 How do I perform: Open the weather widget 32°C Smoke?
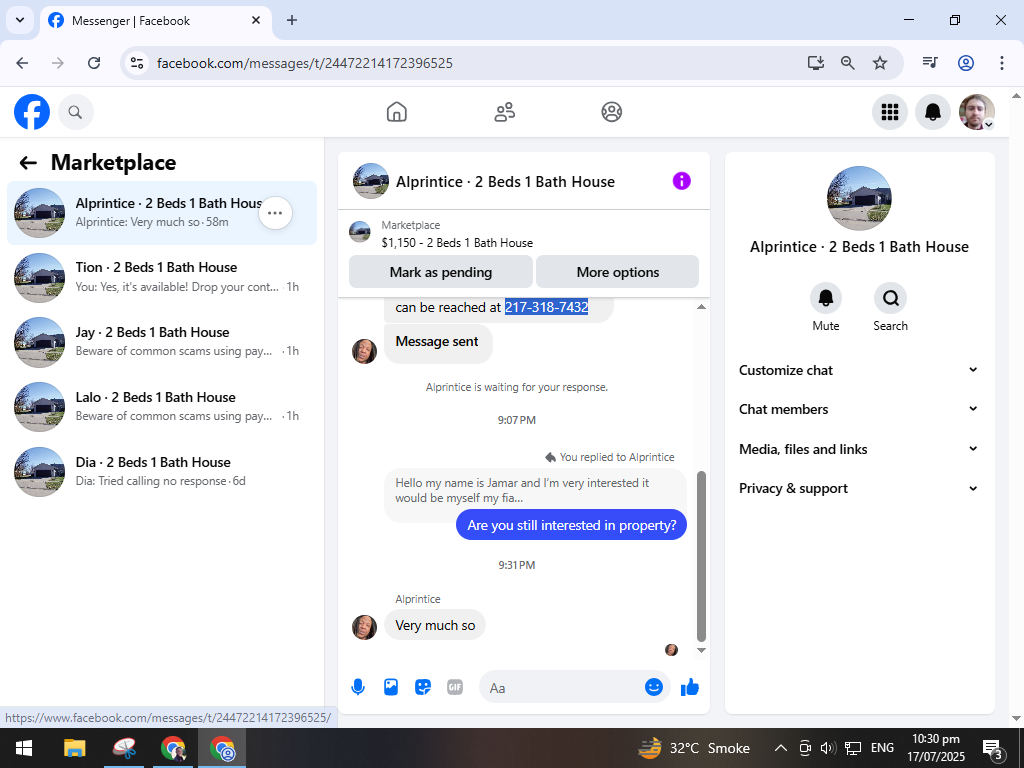(694, 748)
